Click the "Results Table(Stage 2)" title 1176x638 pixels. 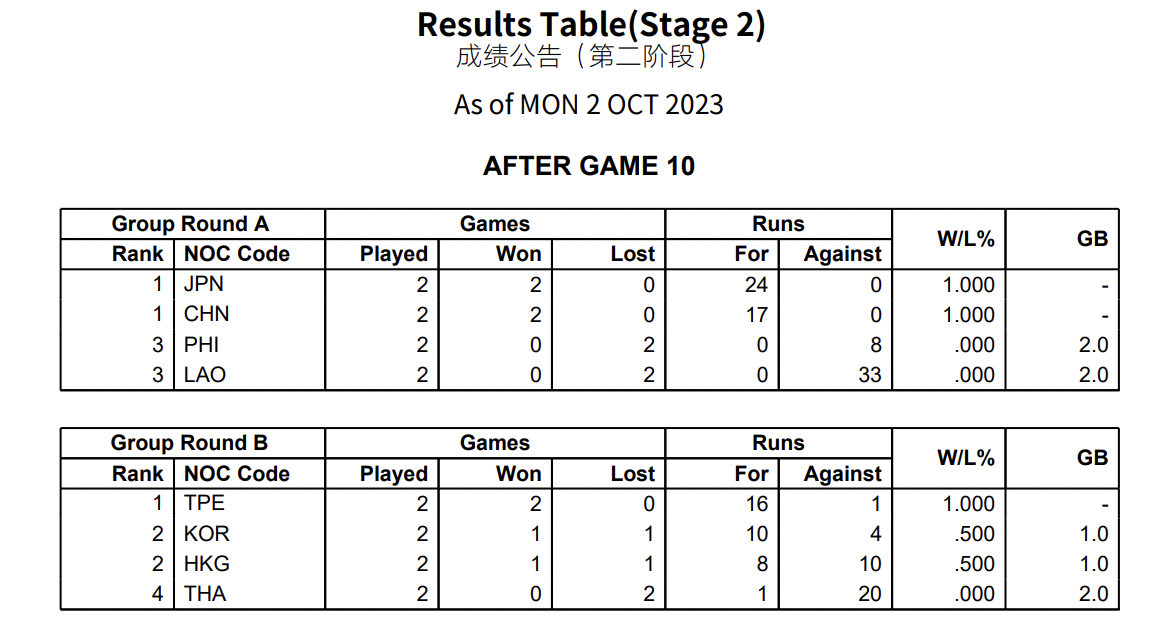[590, 24]
